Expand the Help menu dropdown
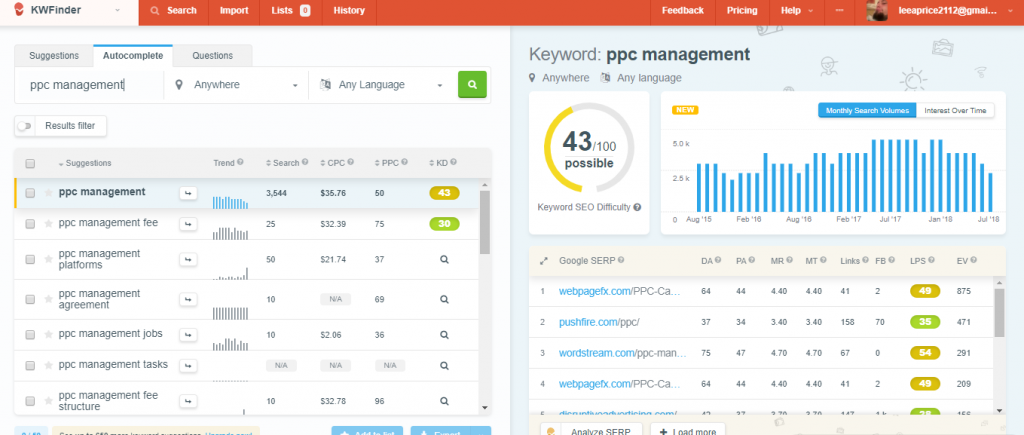This screenshot has width=1024, height=435. click(797, 10)
